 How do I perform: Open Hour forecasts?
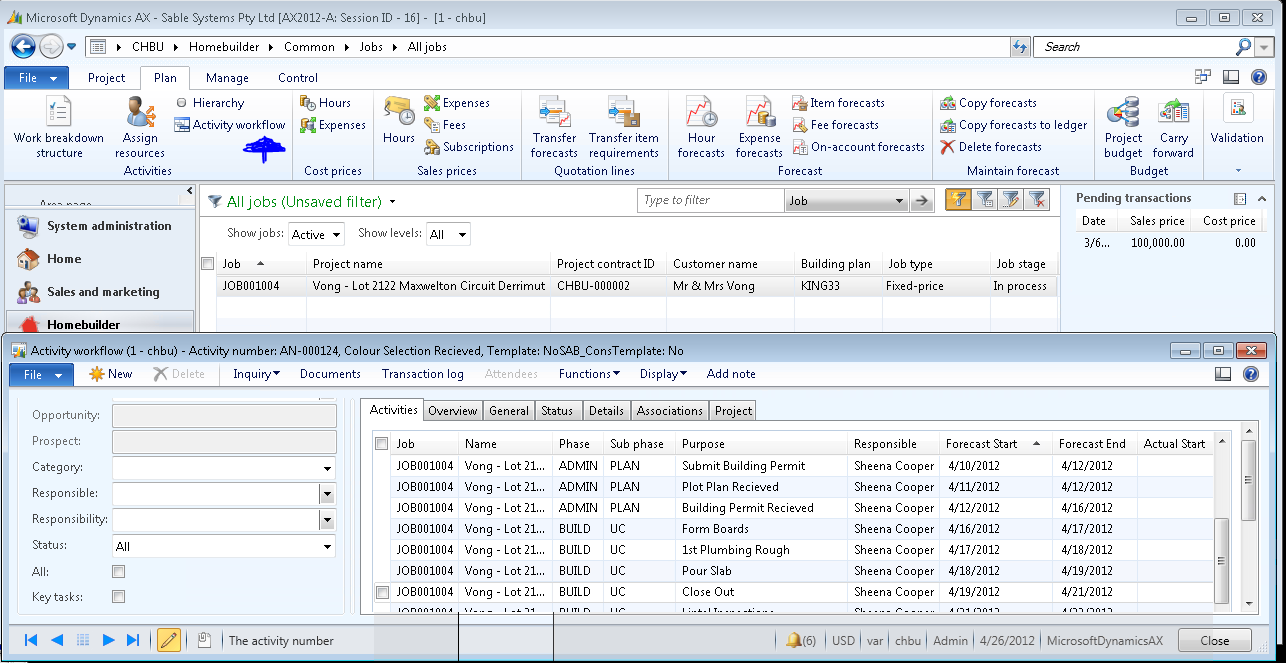pos(701,128)
